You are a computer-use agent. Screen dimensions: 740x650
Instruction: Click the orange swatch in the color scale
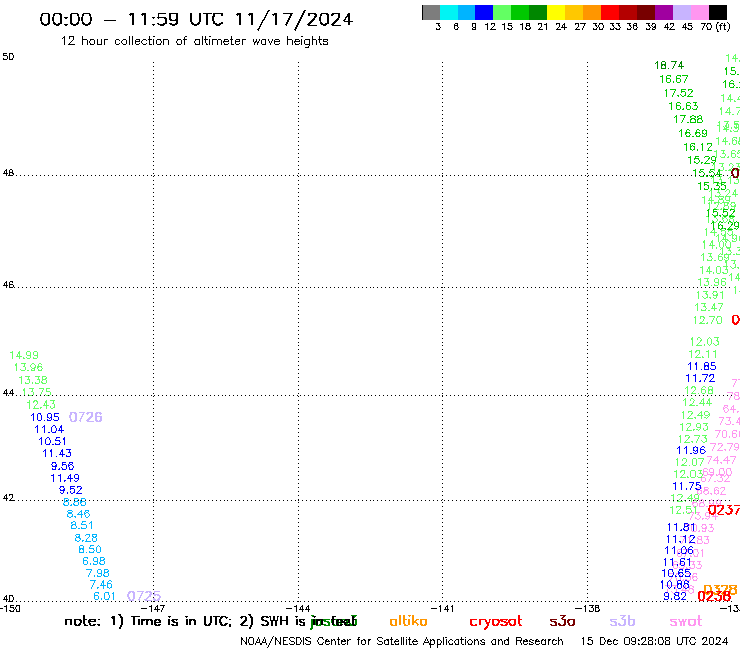[591, 12]
